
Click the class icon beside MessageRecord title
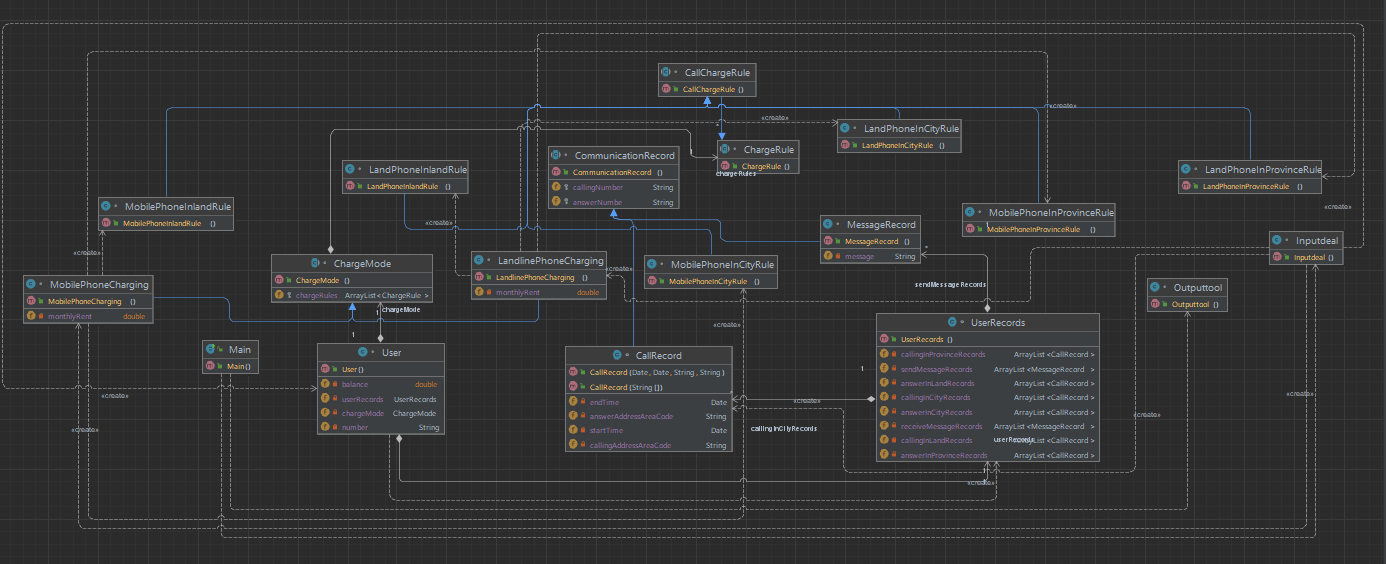pos(827,224)
